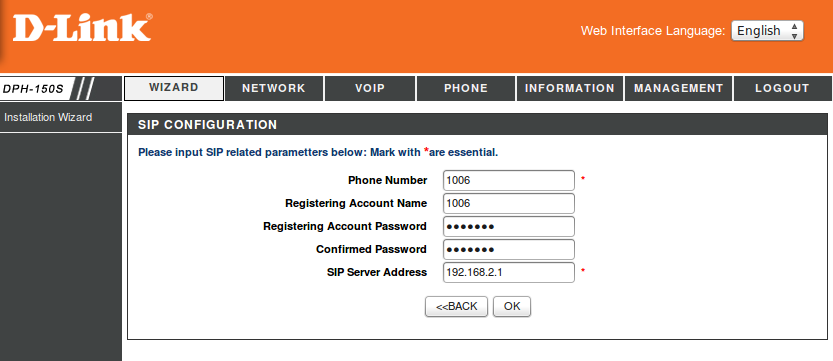Go to the VOIP tab
Screen dimensions: 833x361
(x=370, y=89)
